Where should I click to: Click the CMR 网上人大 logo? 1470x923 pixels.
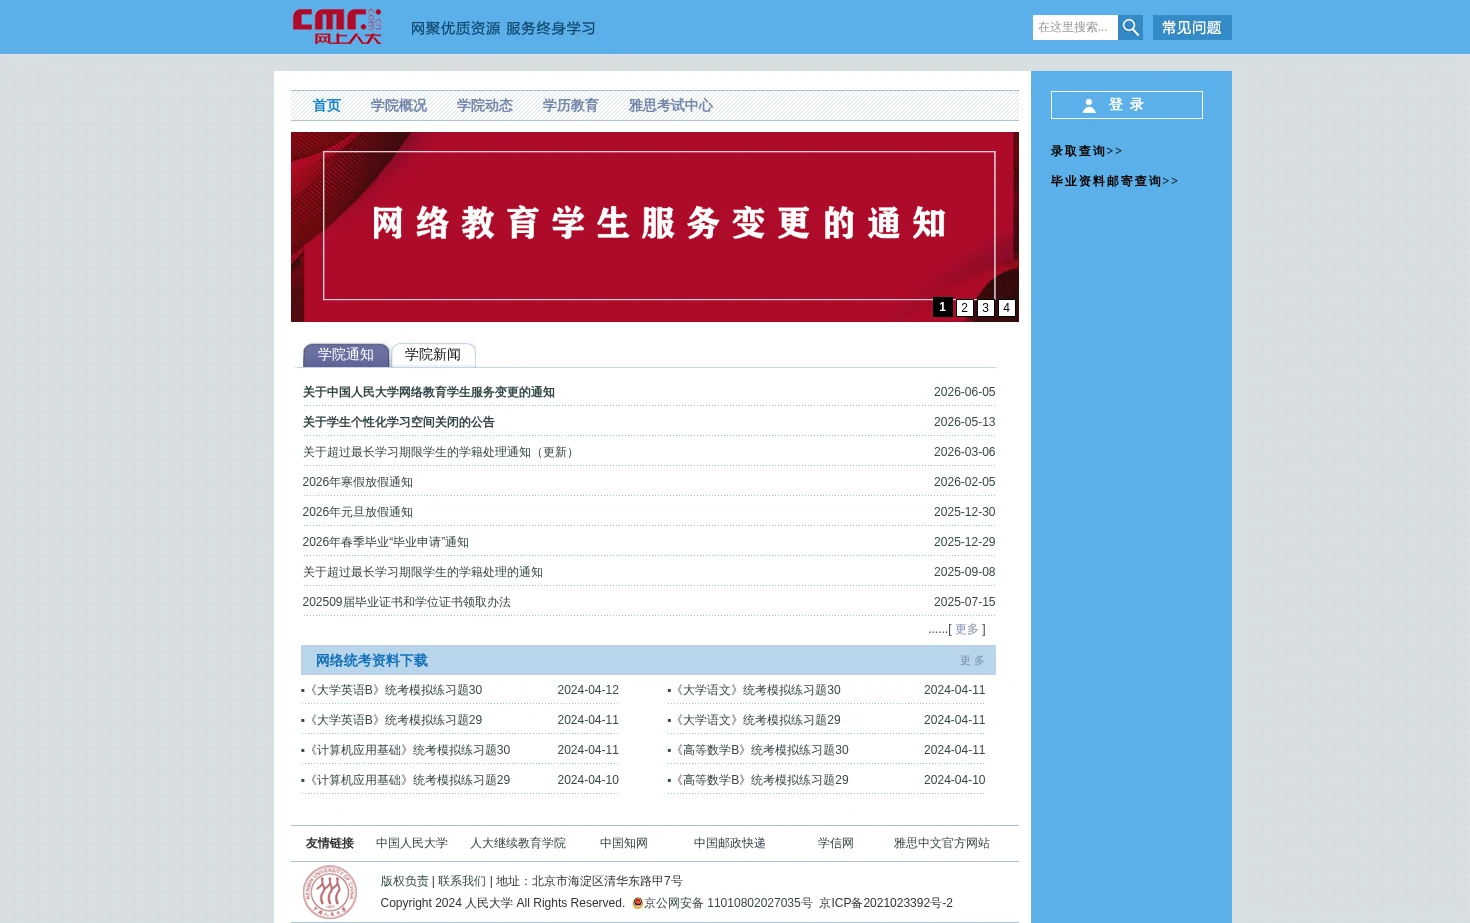pyautogui.click(x=337, y=27)
